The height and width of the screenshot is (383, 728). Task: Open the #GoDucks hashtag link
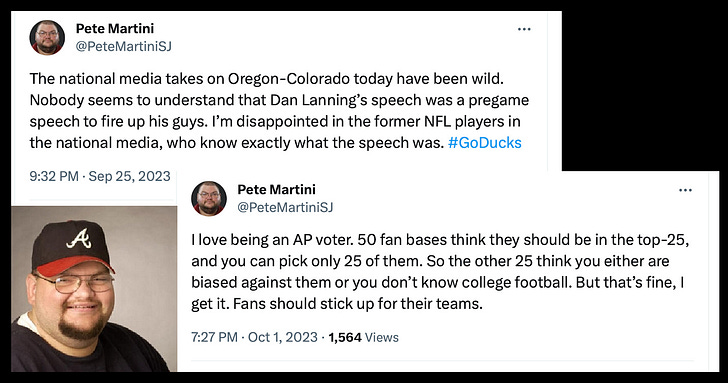485,143
